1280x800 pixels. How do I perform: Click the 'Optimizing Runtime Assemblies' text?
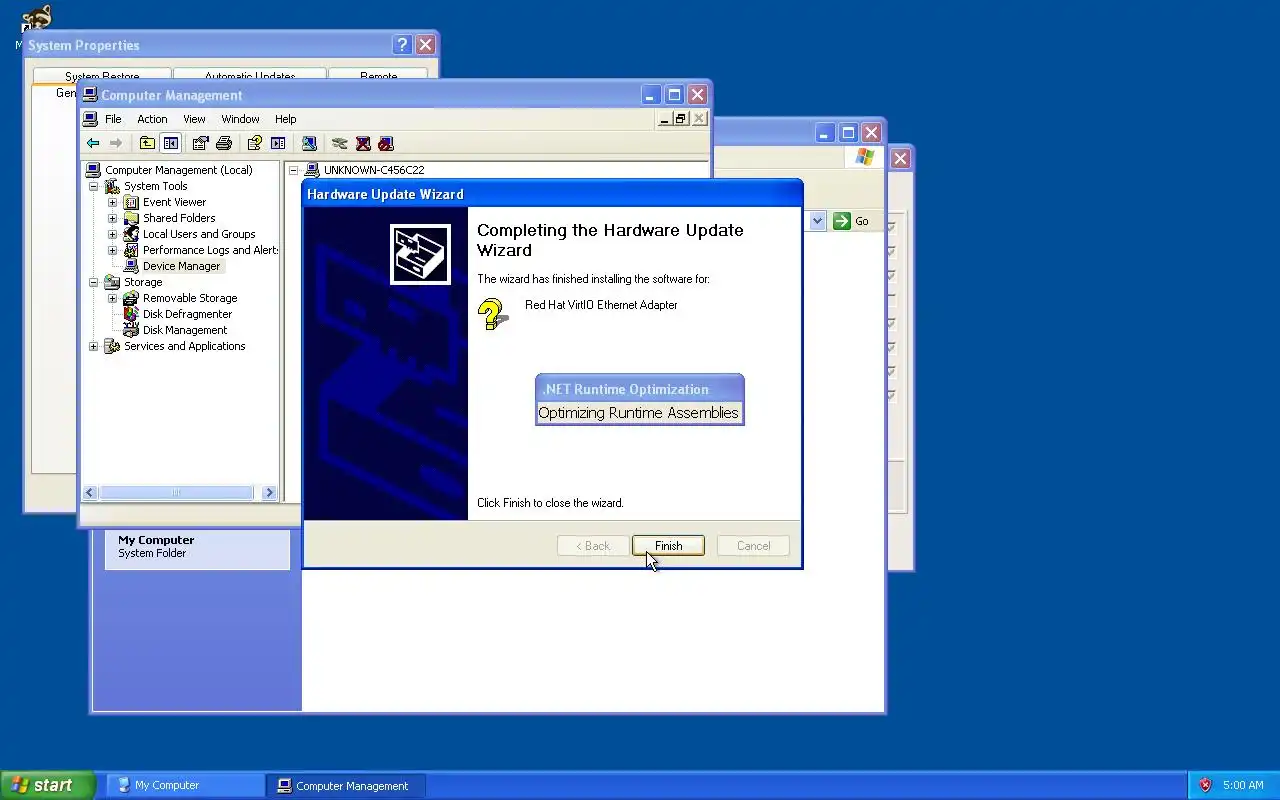[638, 413]
